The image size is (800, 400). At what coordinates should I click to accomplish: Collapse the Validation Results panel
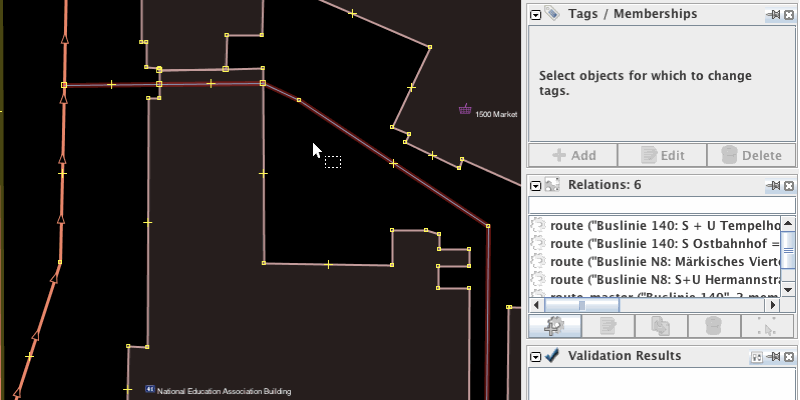pos(535,357)
